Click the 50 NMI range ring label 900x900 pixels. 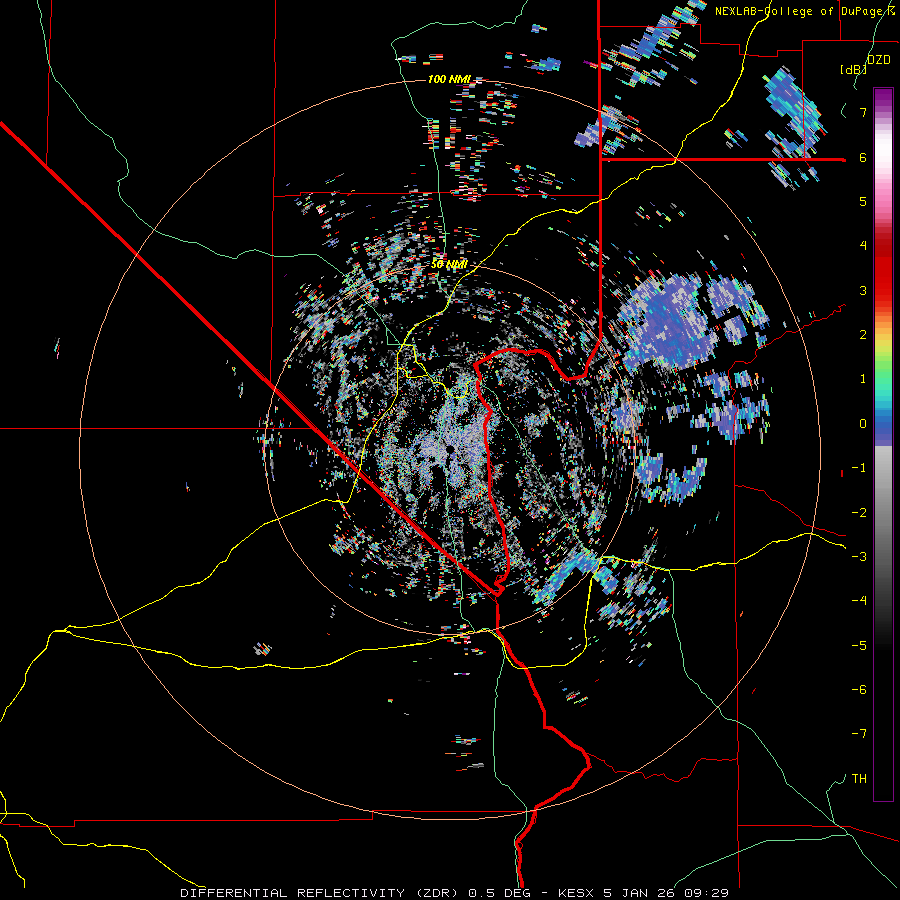coord(449,264)
